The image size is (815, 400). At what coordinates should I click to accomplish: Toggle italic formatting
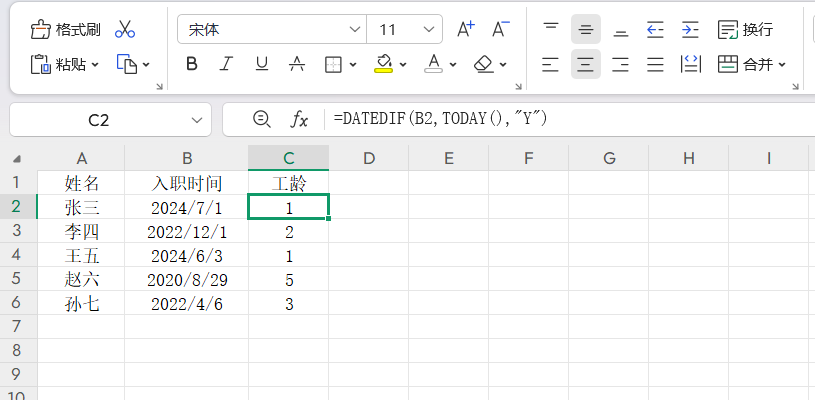coord(227,65)
